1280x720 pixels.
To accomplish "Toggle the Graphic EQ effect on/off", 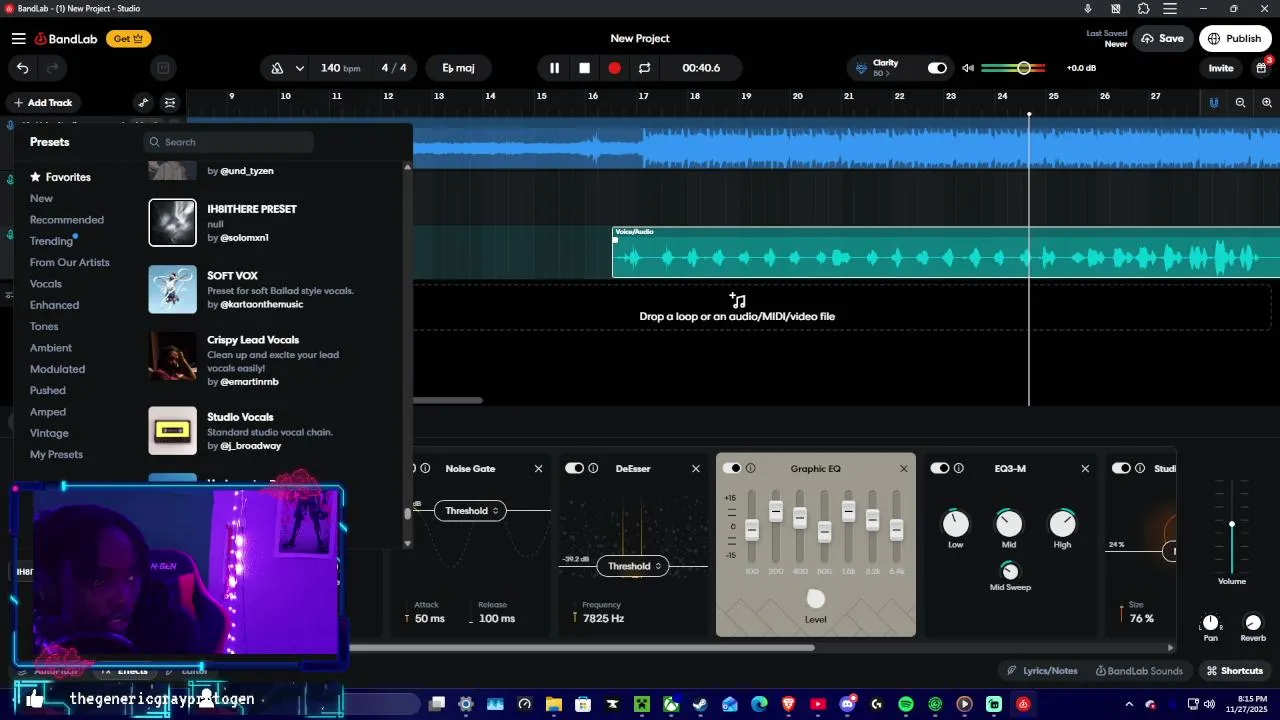I will 732,468.
